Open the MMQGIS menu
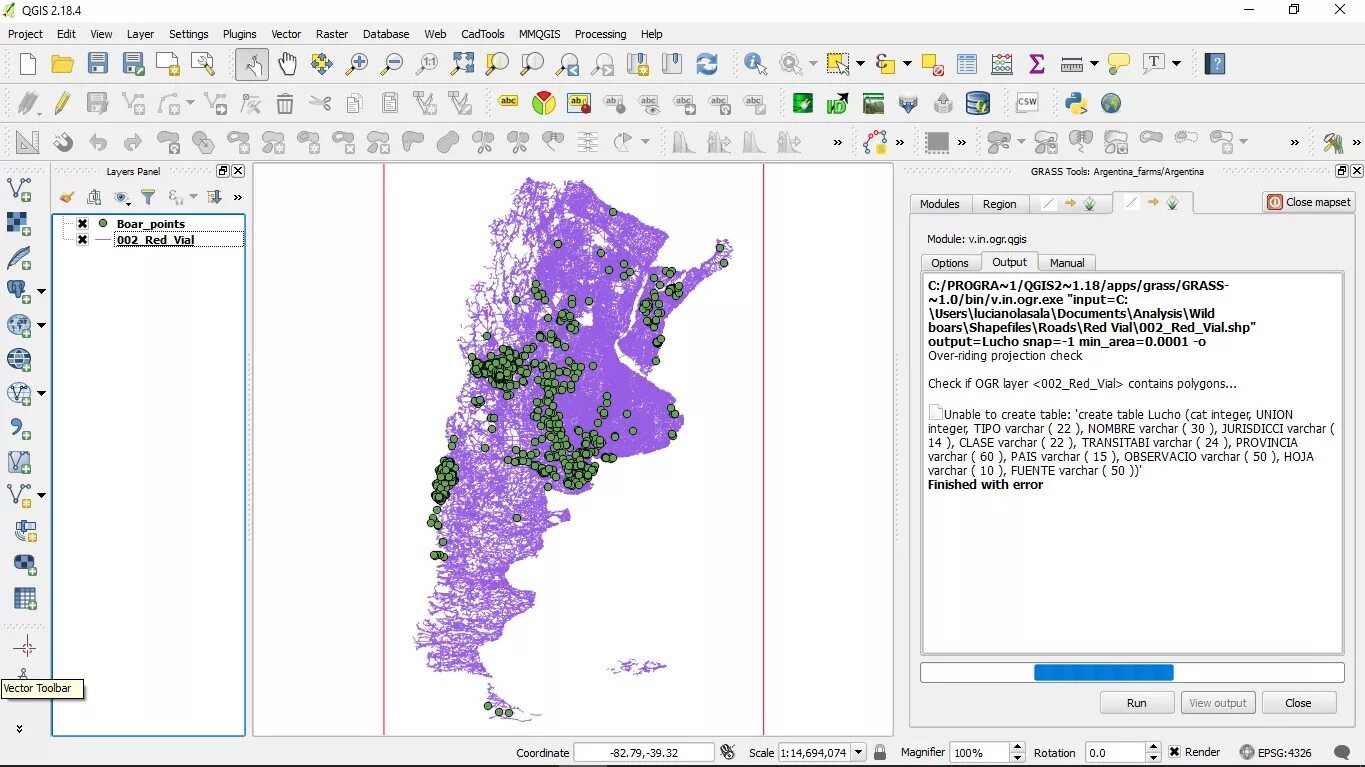Screen dimensions: 1365x767 (539, 34)
